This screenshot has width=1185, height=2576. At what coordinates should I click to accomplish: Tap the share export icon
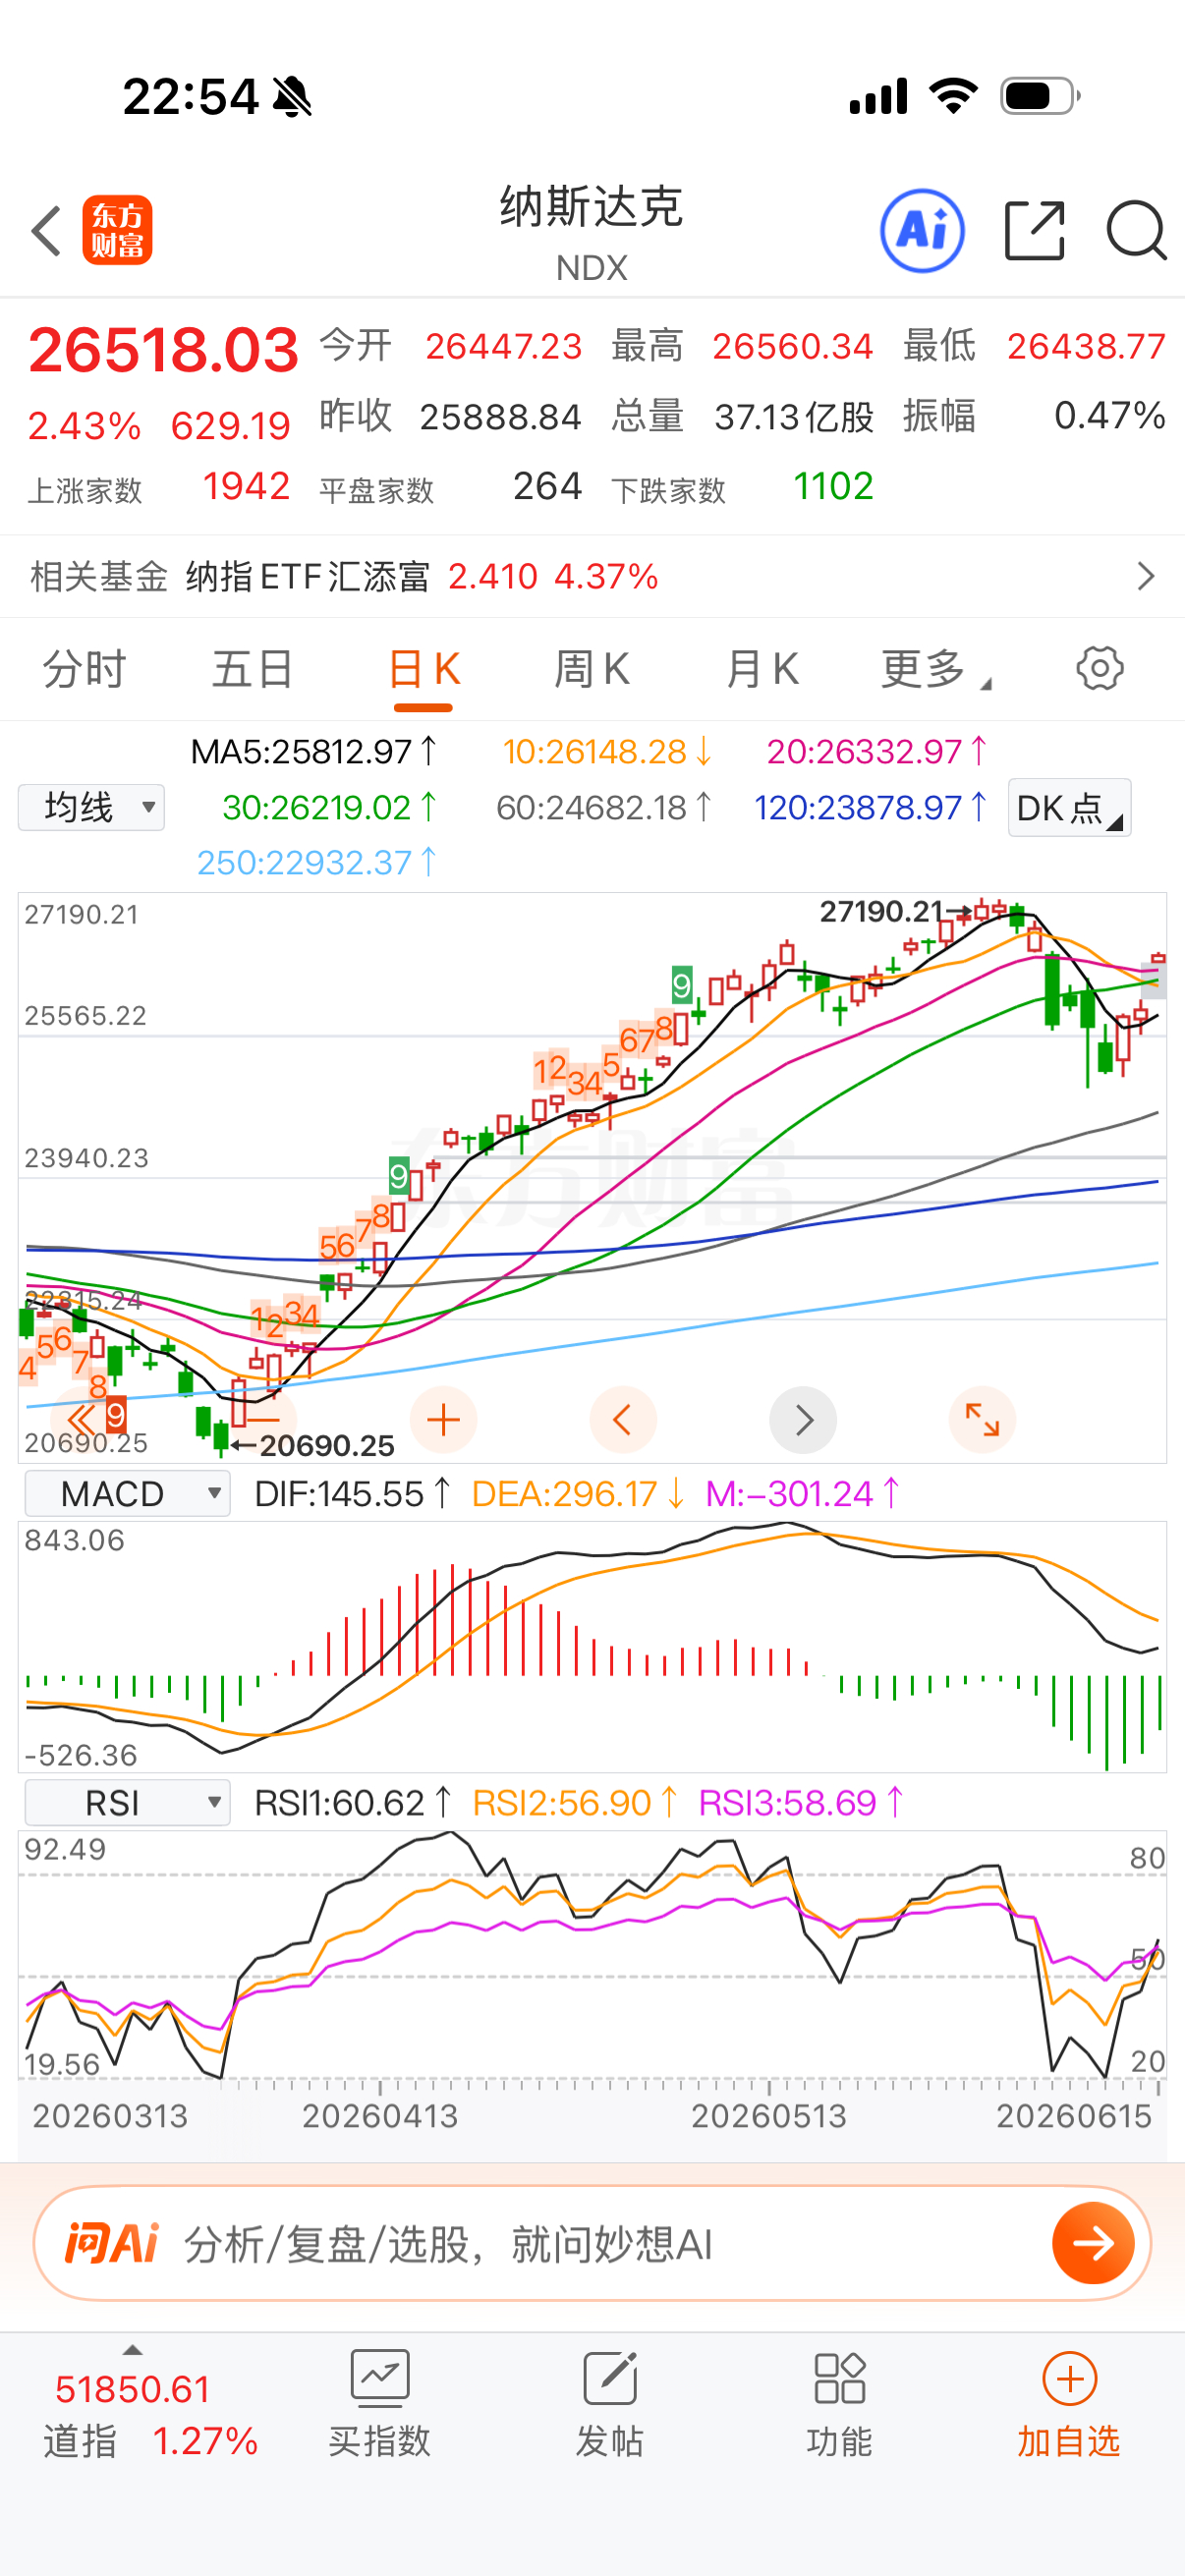point(1034,231)
